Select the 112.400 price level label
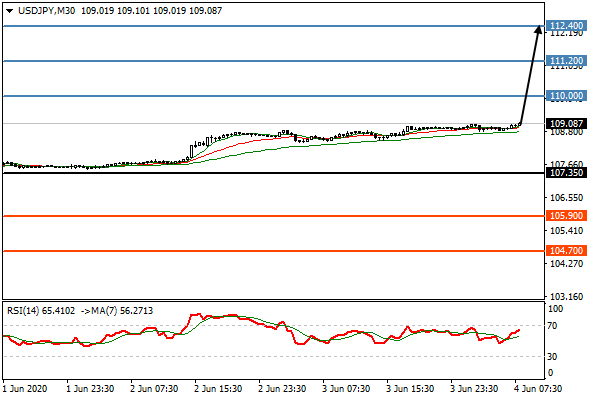The image size is (590, 400). 566,26
